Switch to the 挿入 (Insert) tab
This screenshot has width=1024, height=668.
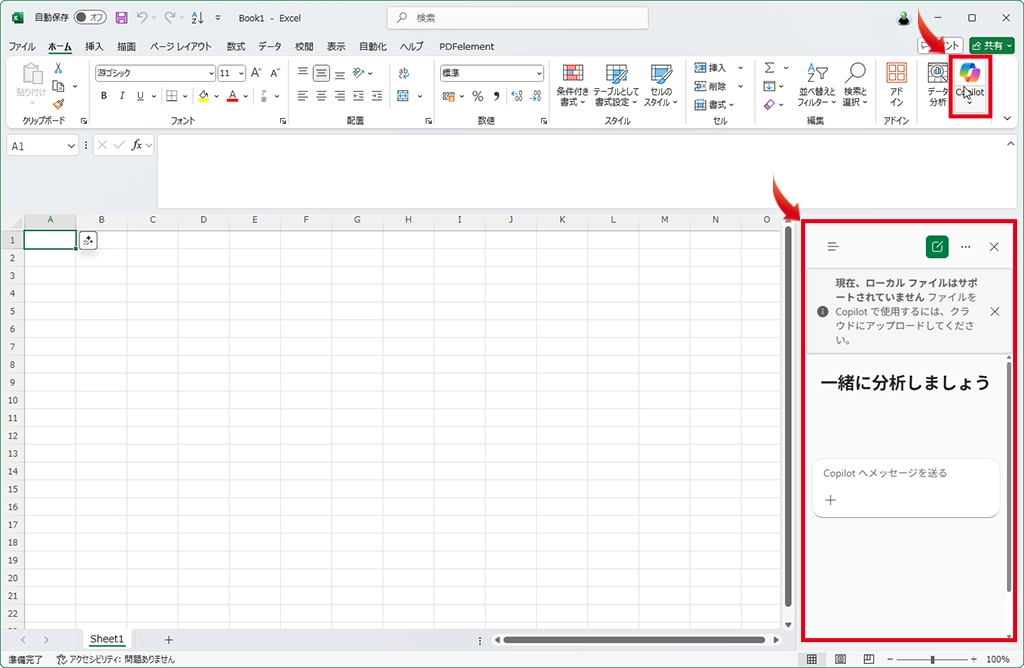click(x=94, y=46)
